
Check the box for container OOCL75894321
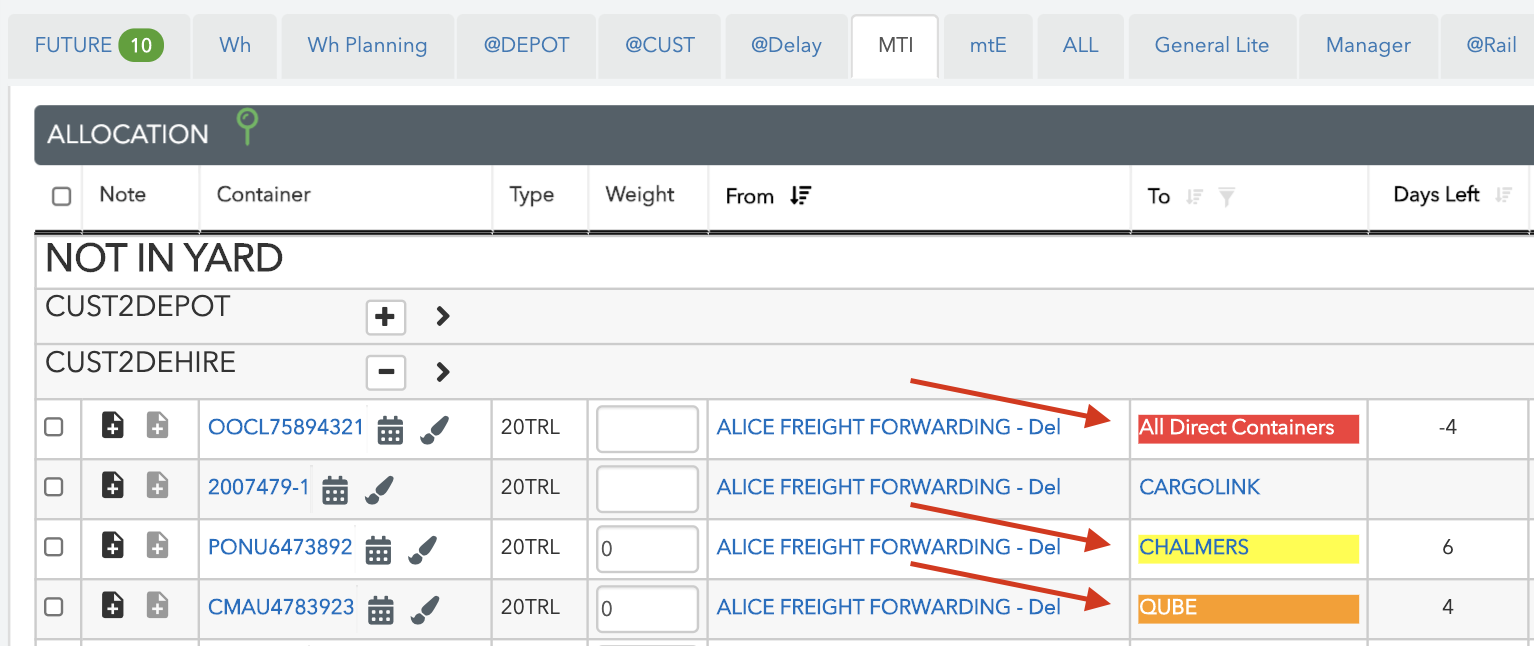click(54, 427)
